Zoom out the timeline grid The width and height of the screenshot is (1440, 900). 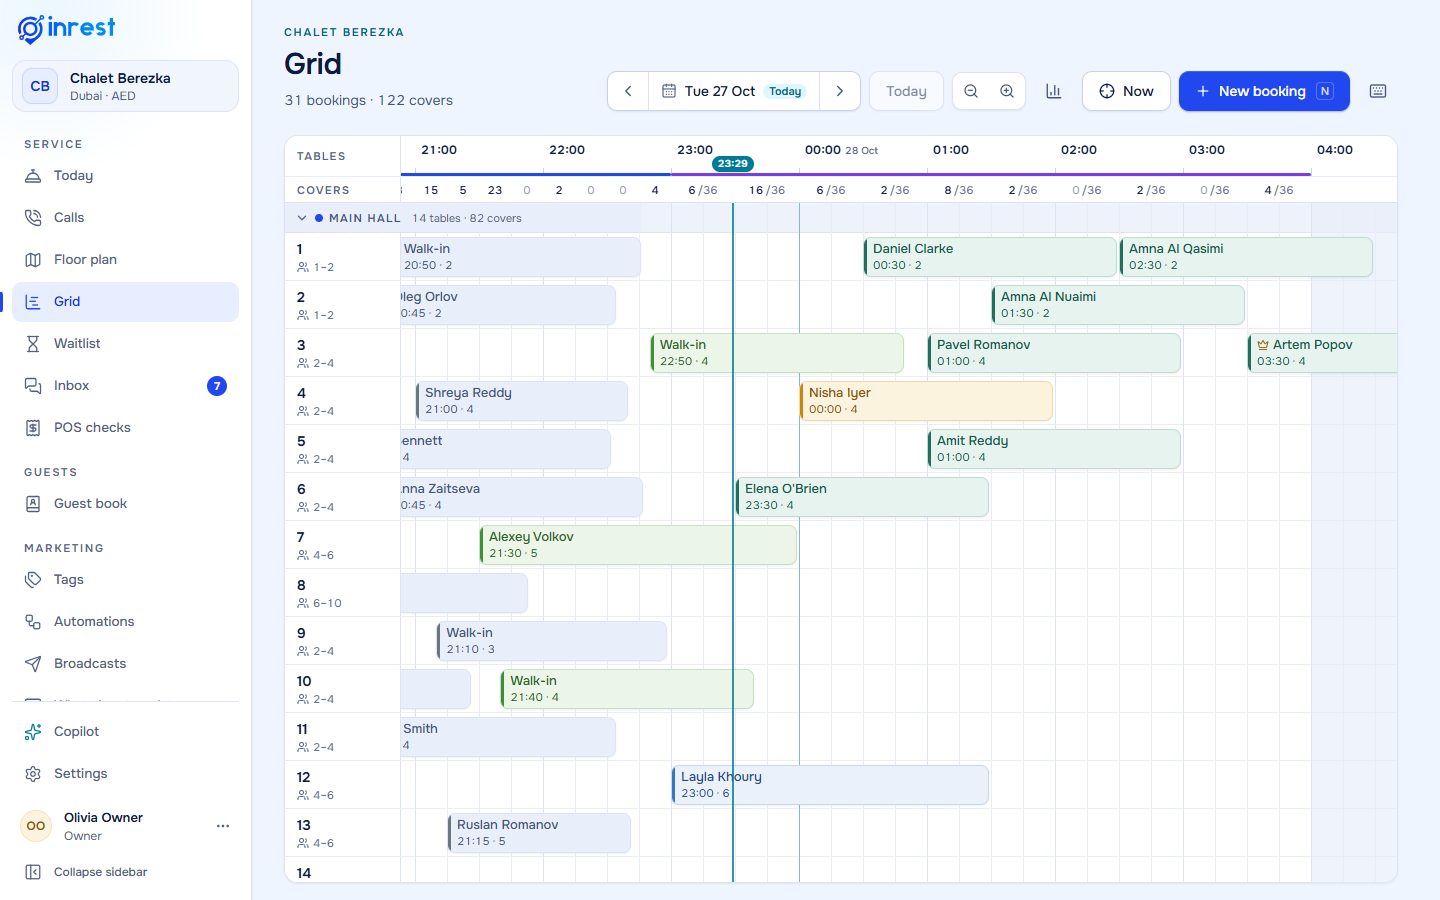point(971,91)
